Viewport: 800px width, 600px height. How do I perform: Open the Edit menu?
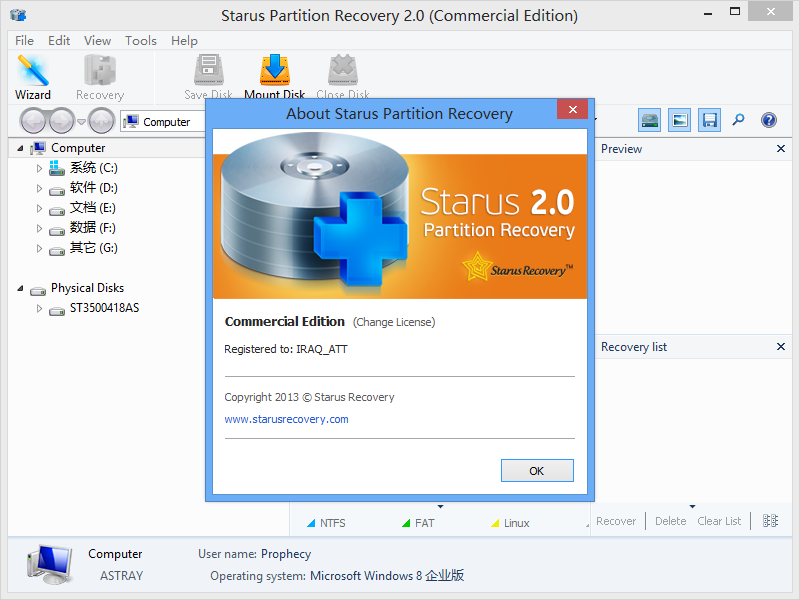(x=59, y=40)
